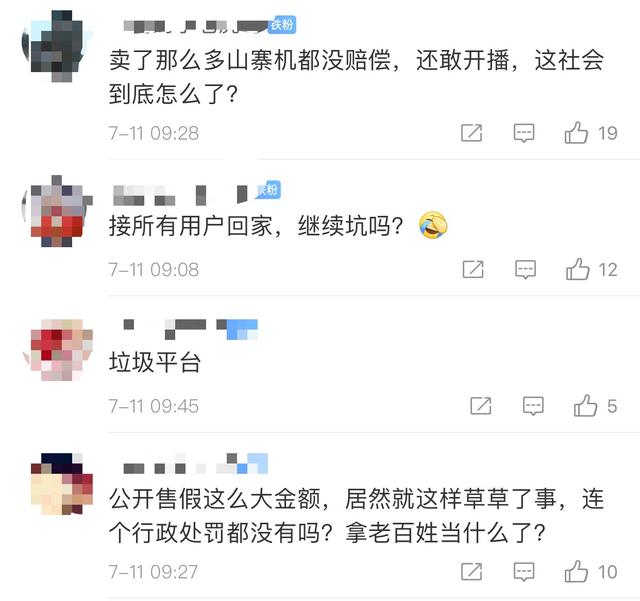Reply to the 继续坑吗 comment
Image resolution: width=640 pixels, height=601 pixels.
pos(525,269)
